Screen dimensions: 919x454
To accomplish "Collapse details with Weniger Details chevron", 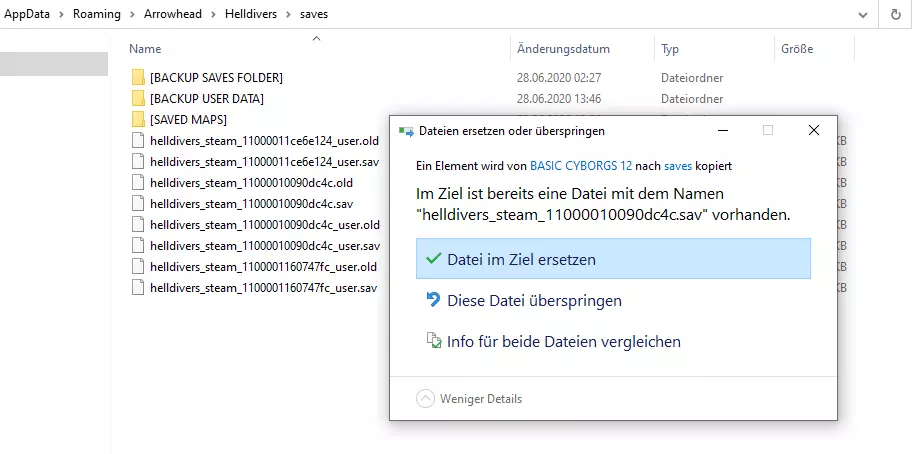I will tap(425, 399).
